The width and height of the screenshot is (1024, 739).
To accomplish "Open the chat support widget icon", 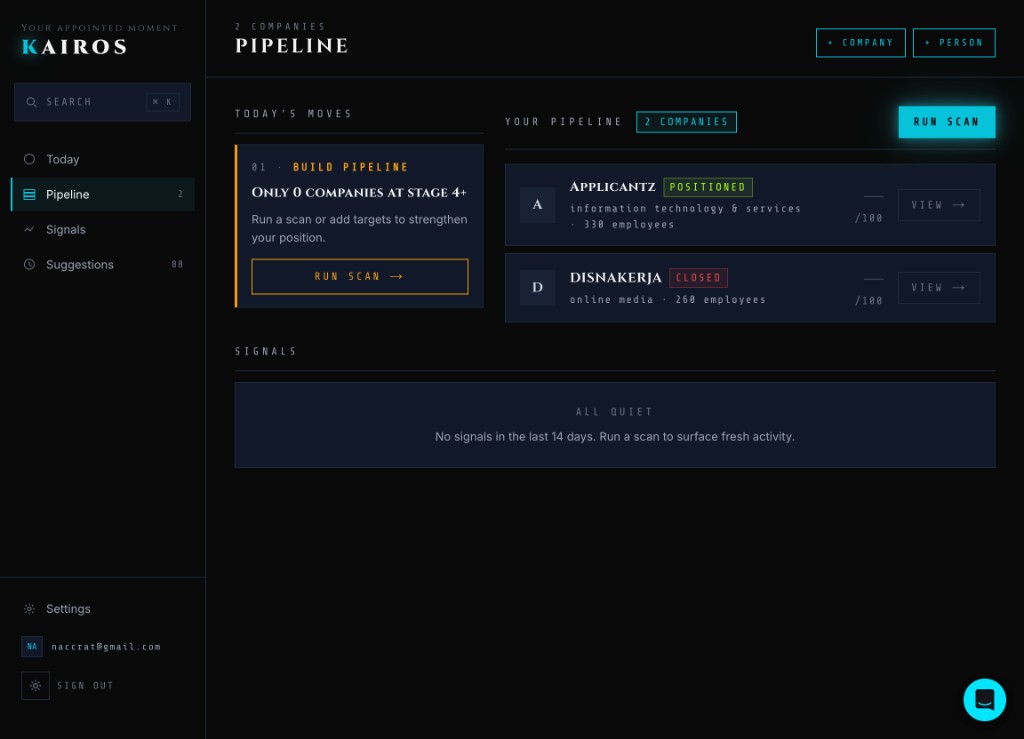I will [x=985, y=700].
